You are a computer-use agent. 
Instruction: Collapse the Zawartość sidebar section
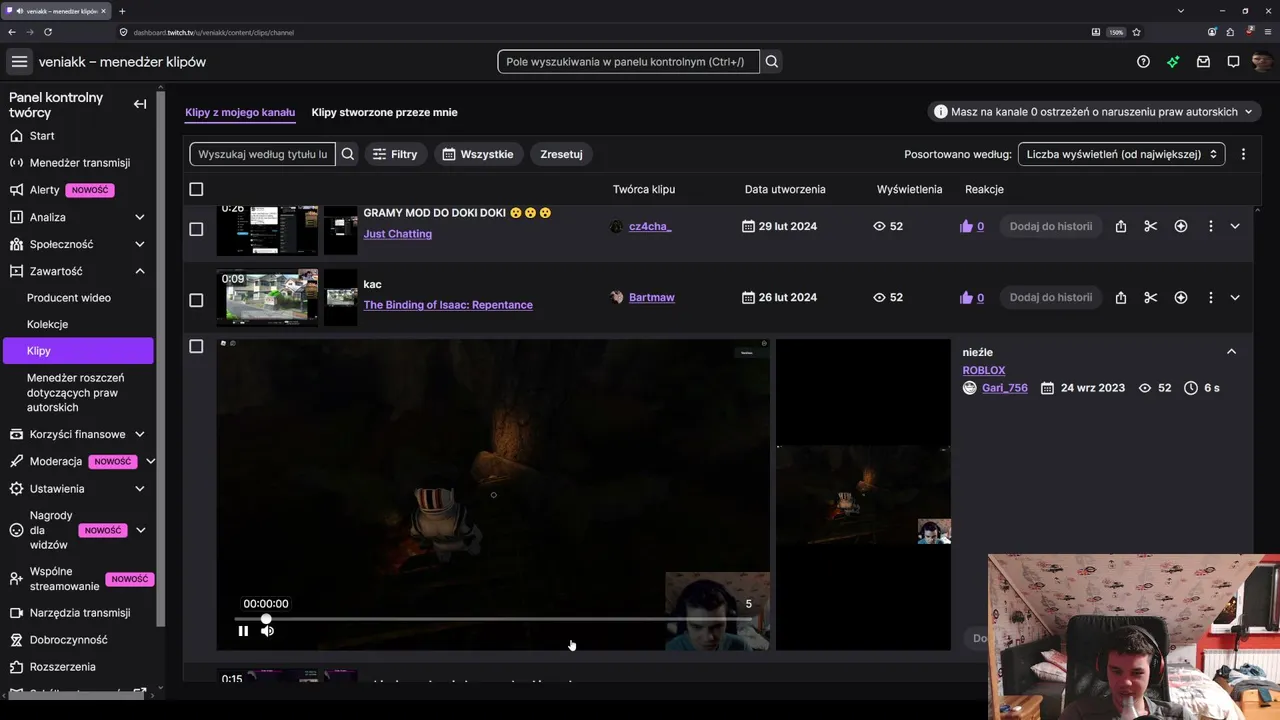[140, 271]
